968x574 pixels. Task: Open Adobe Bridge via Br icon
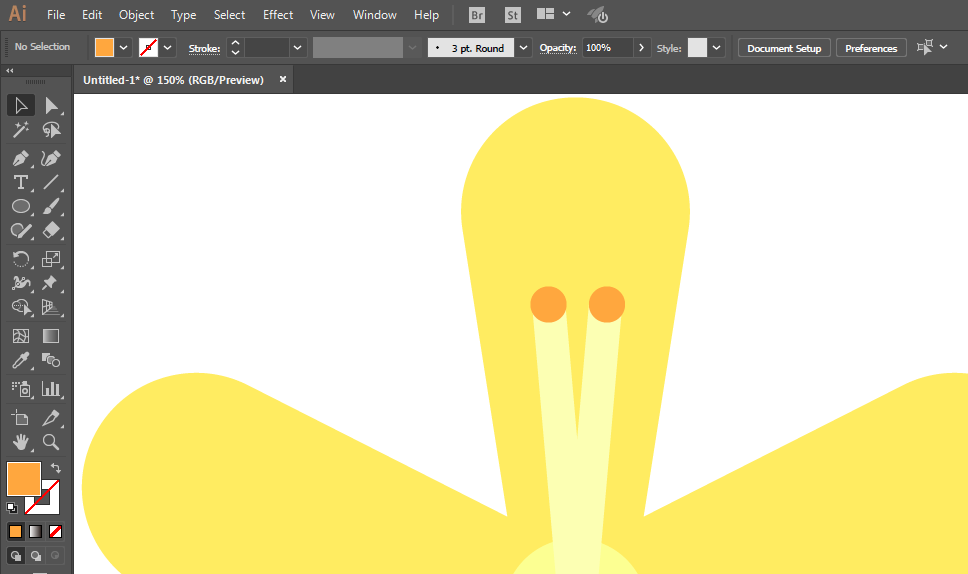pos(477,15)
